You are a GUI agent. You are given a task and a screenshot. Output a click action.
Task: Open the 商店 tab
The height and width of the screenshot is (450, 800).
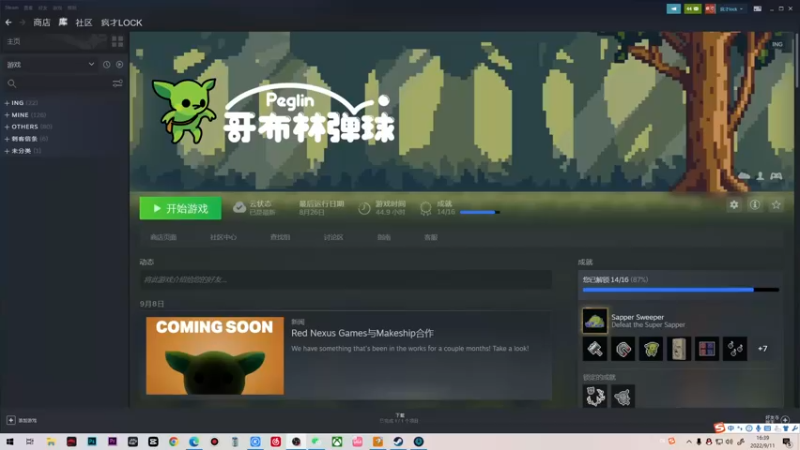pyautogui.click(x=42, y=22)
